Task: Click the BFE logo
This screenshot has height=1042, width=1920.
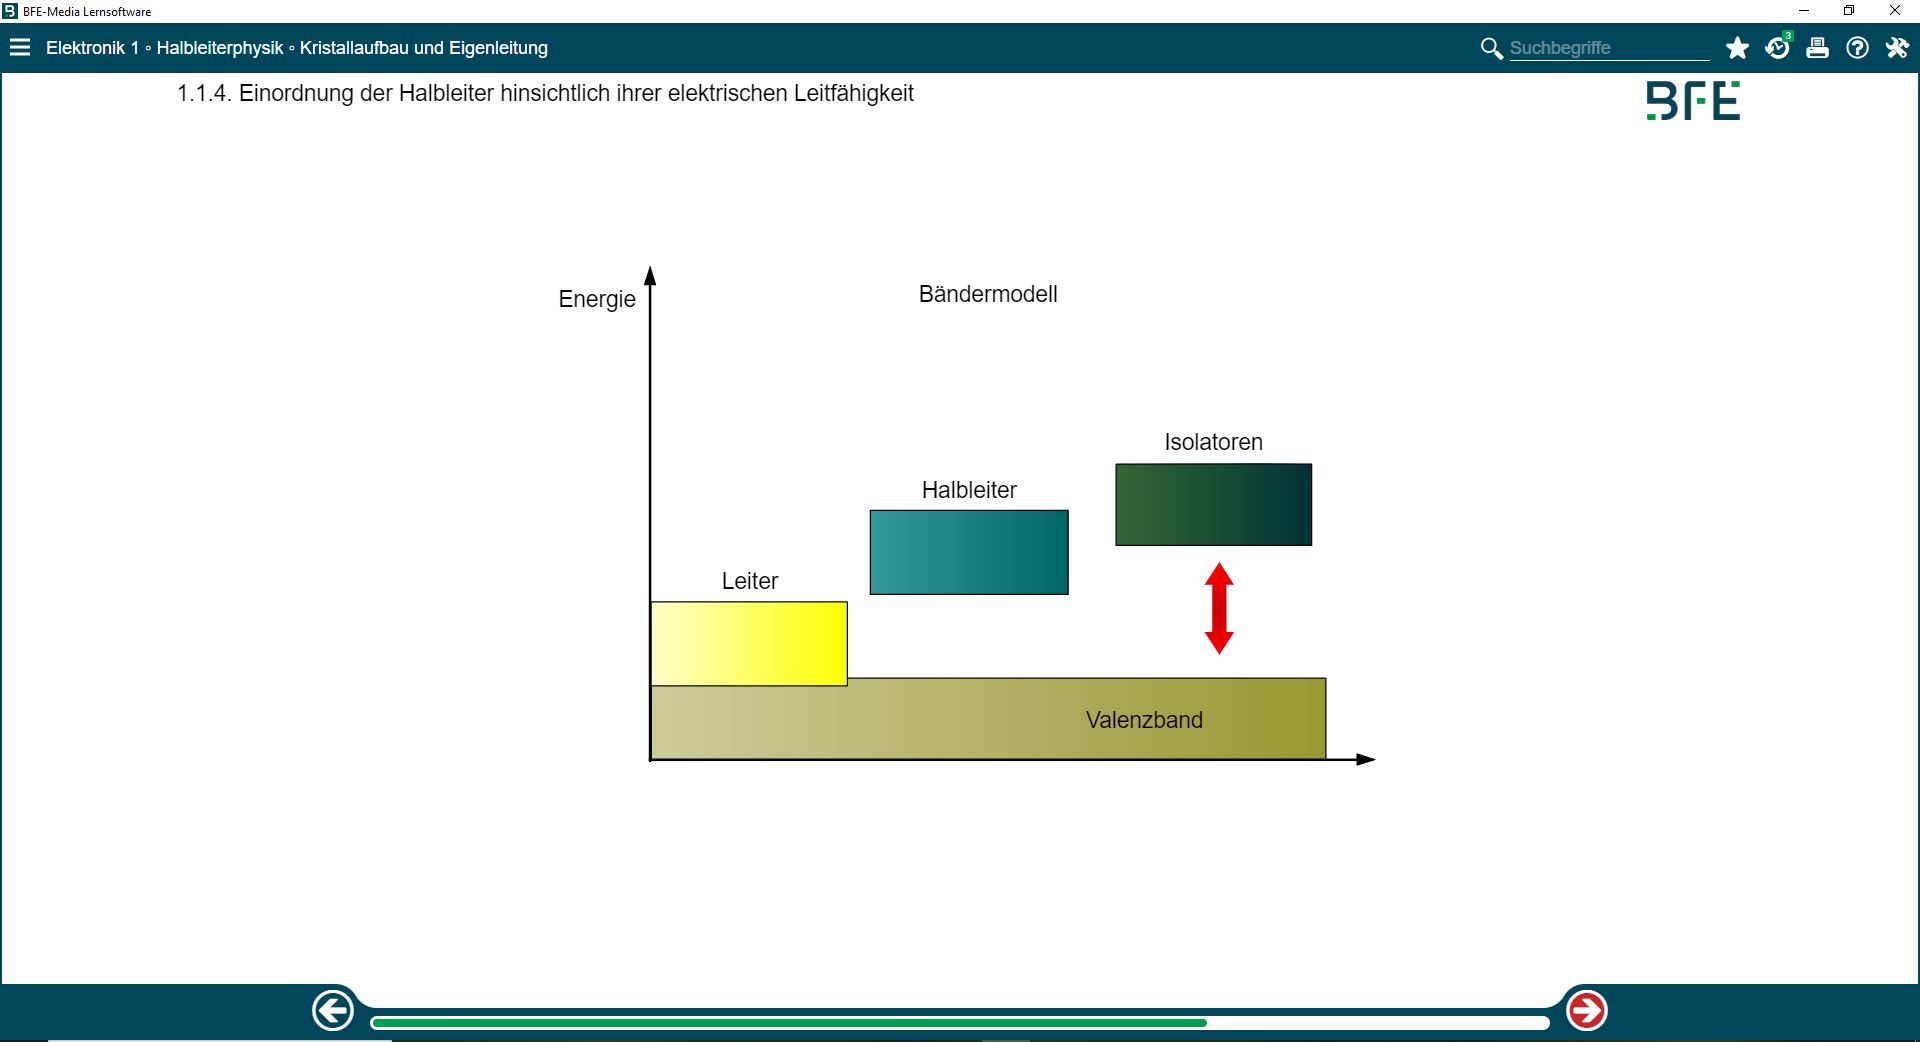Action: tap(1693, 101)
